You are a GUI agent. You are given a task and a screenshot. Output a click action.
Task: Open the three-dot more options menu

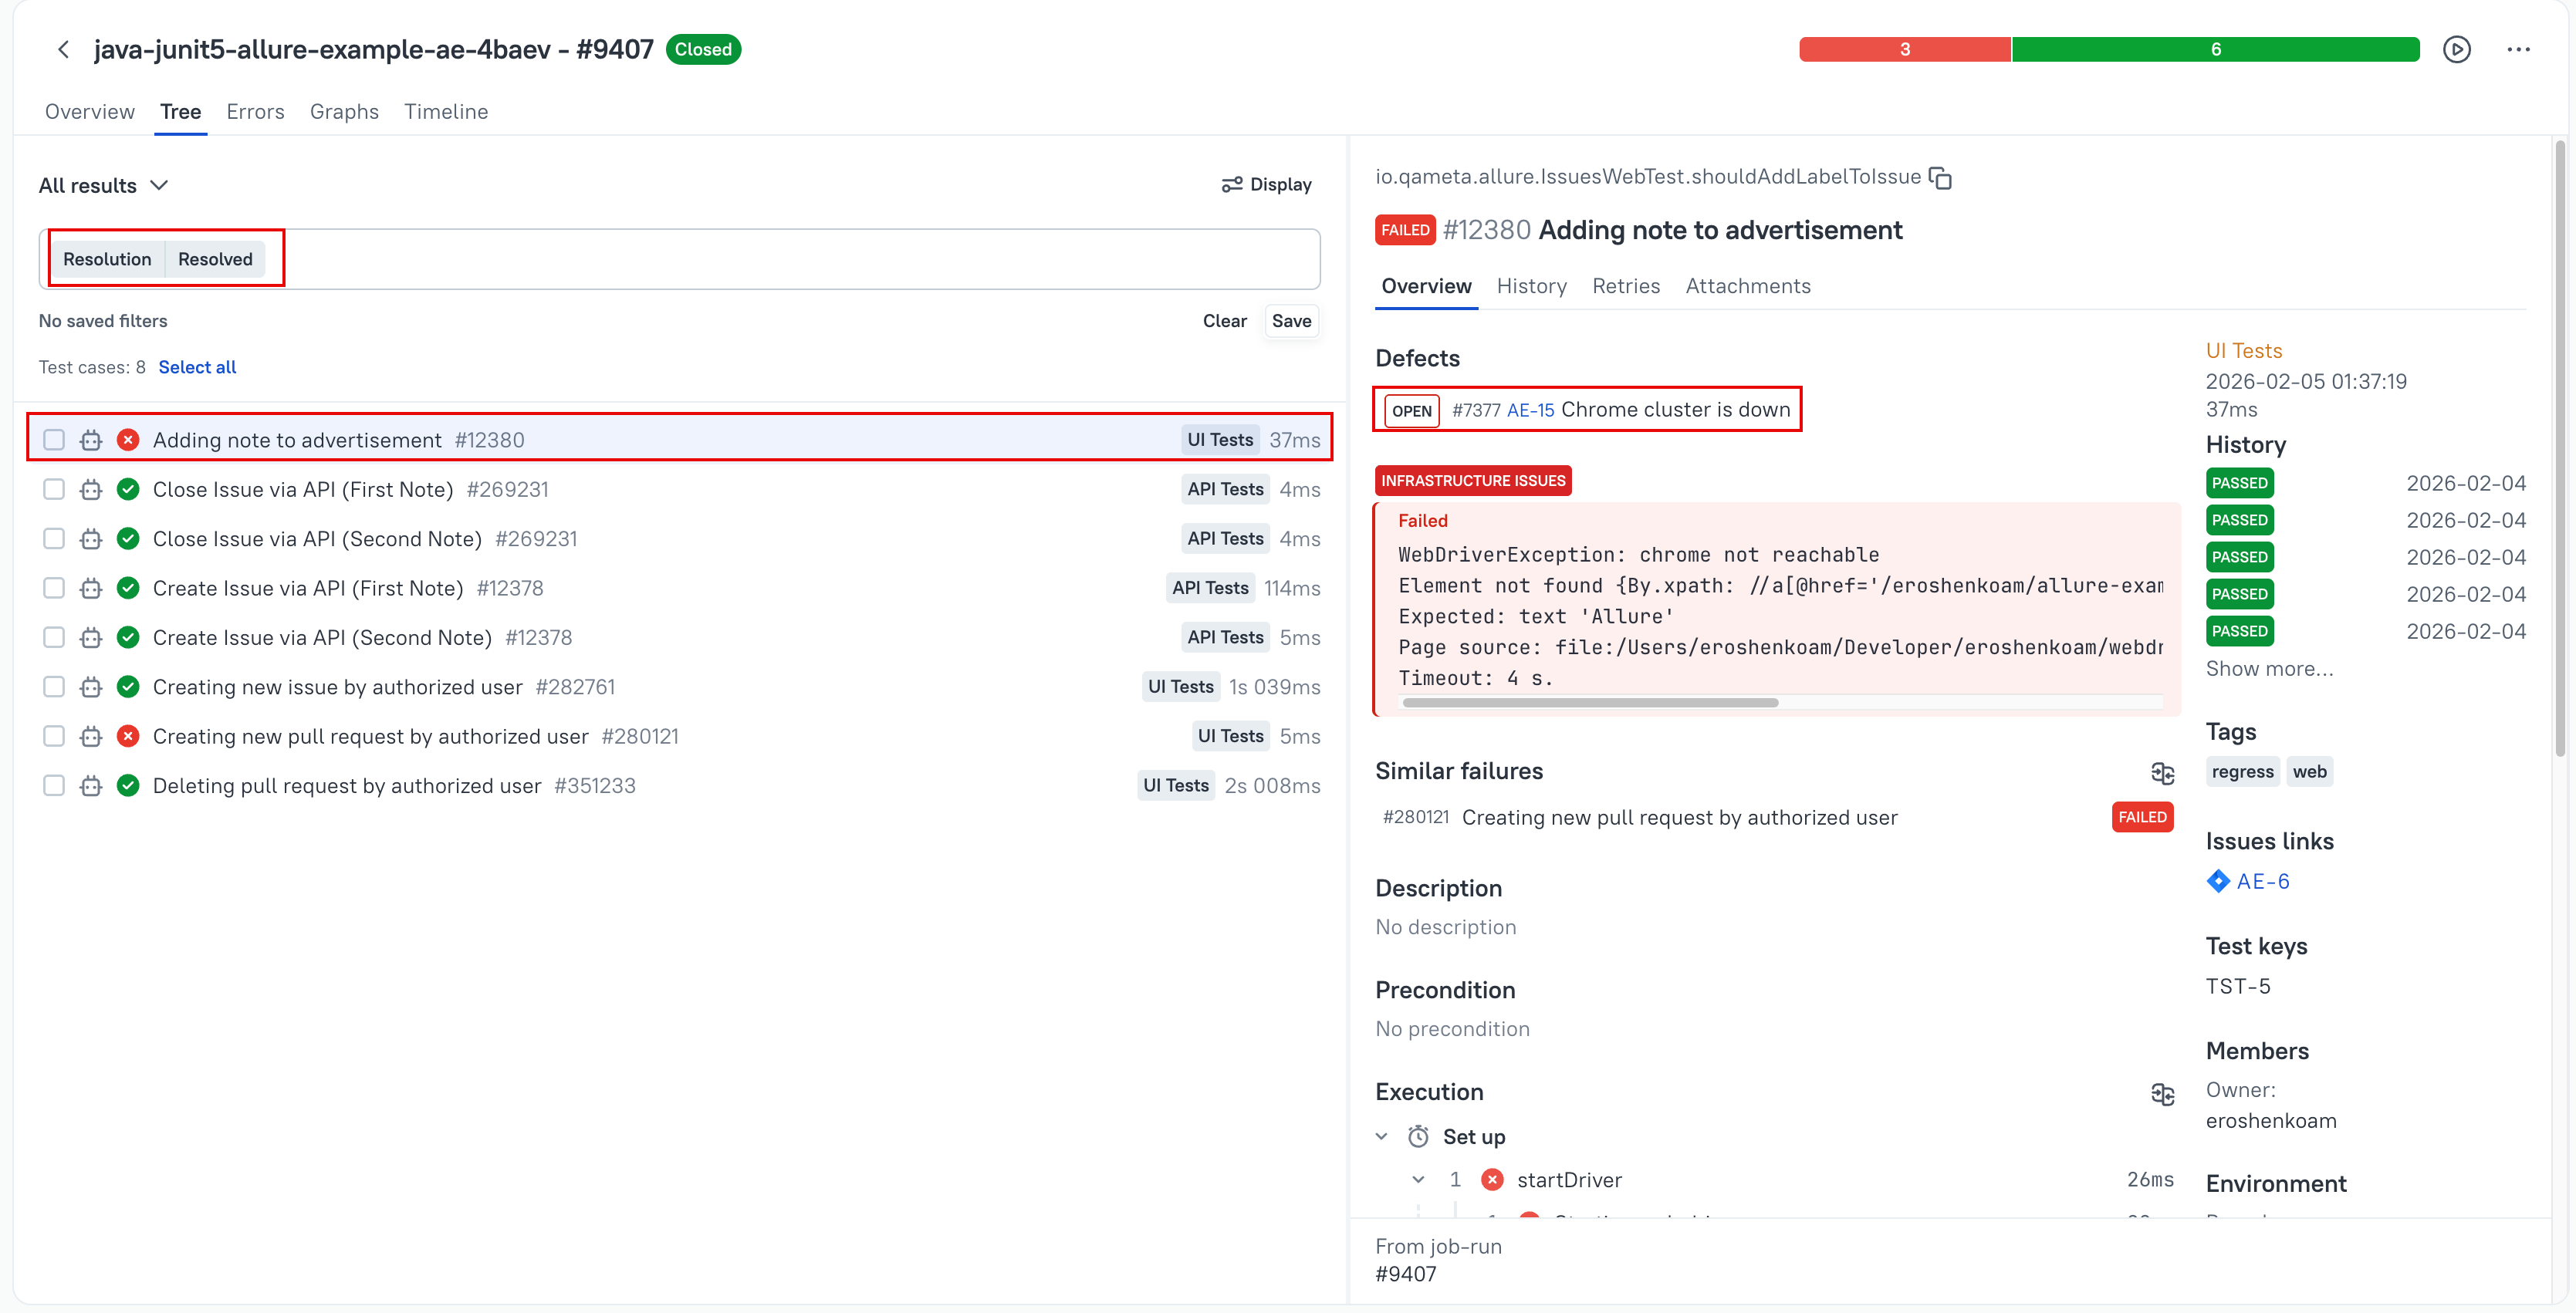2518,49
